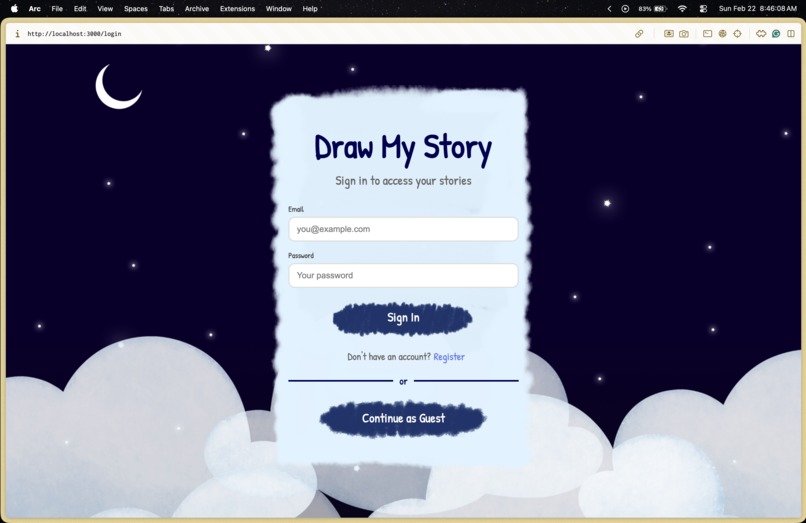
Task: Focus the Email input field
Action: click(403, 229)
